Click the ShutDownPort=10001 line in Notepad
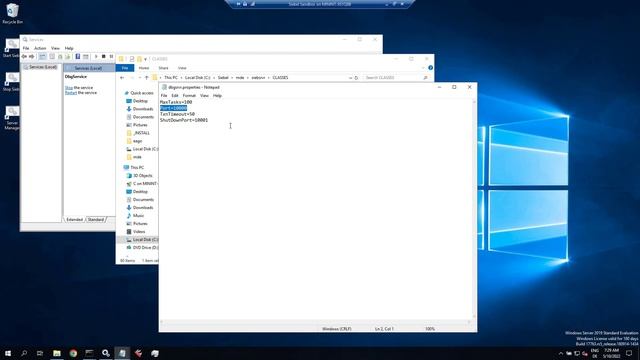Image resolution: width=640 pixels, height=360 pixels. (184, 120)
